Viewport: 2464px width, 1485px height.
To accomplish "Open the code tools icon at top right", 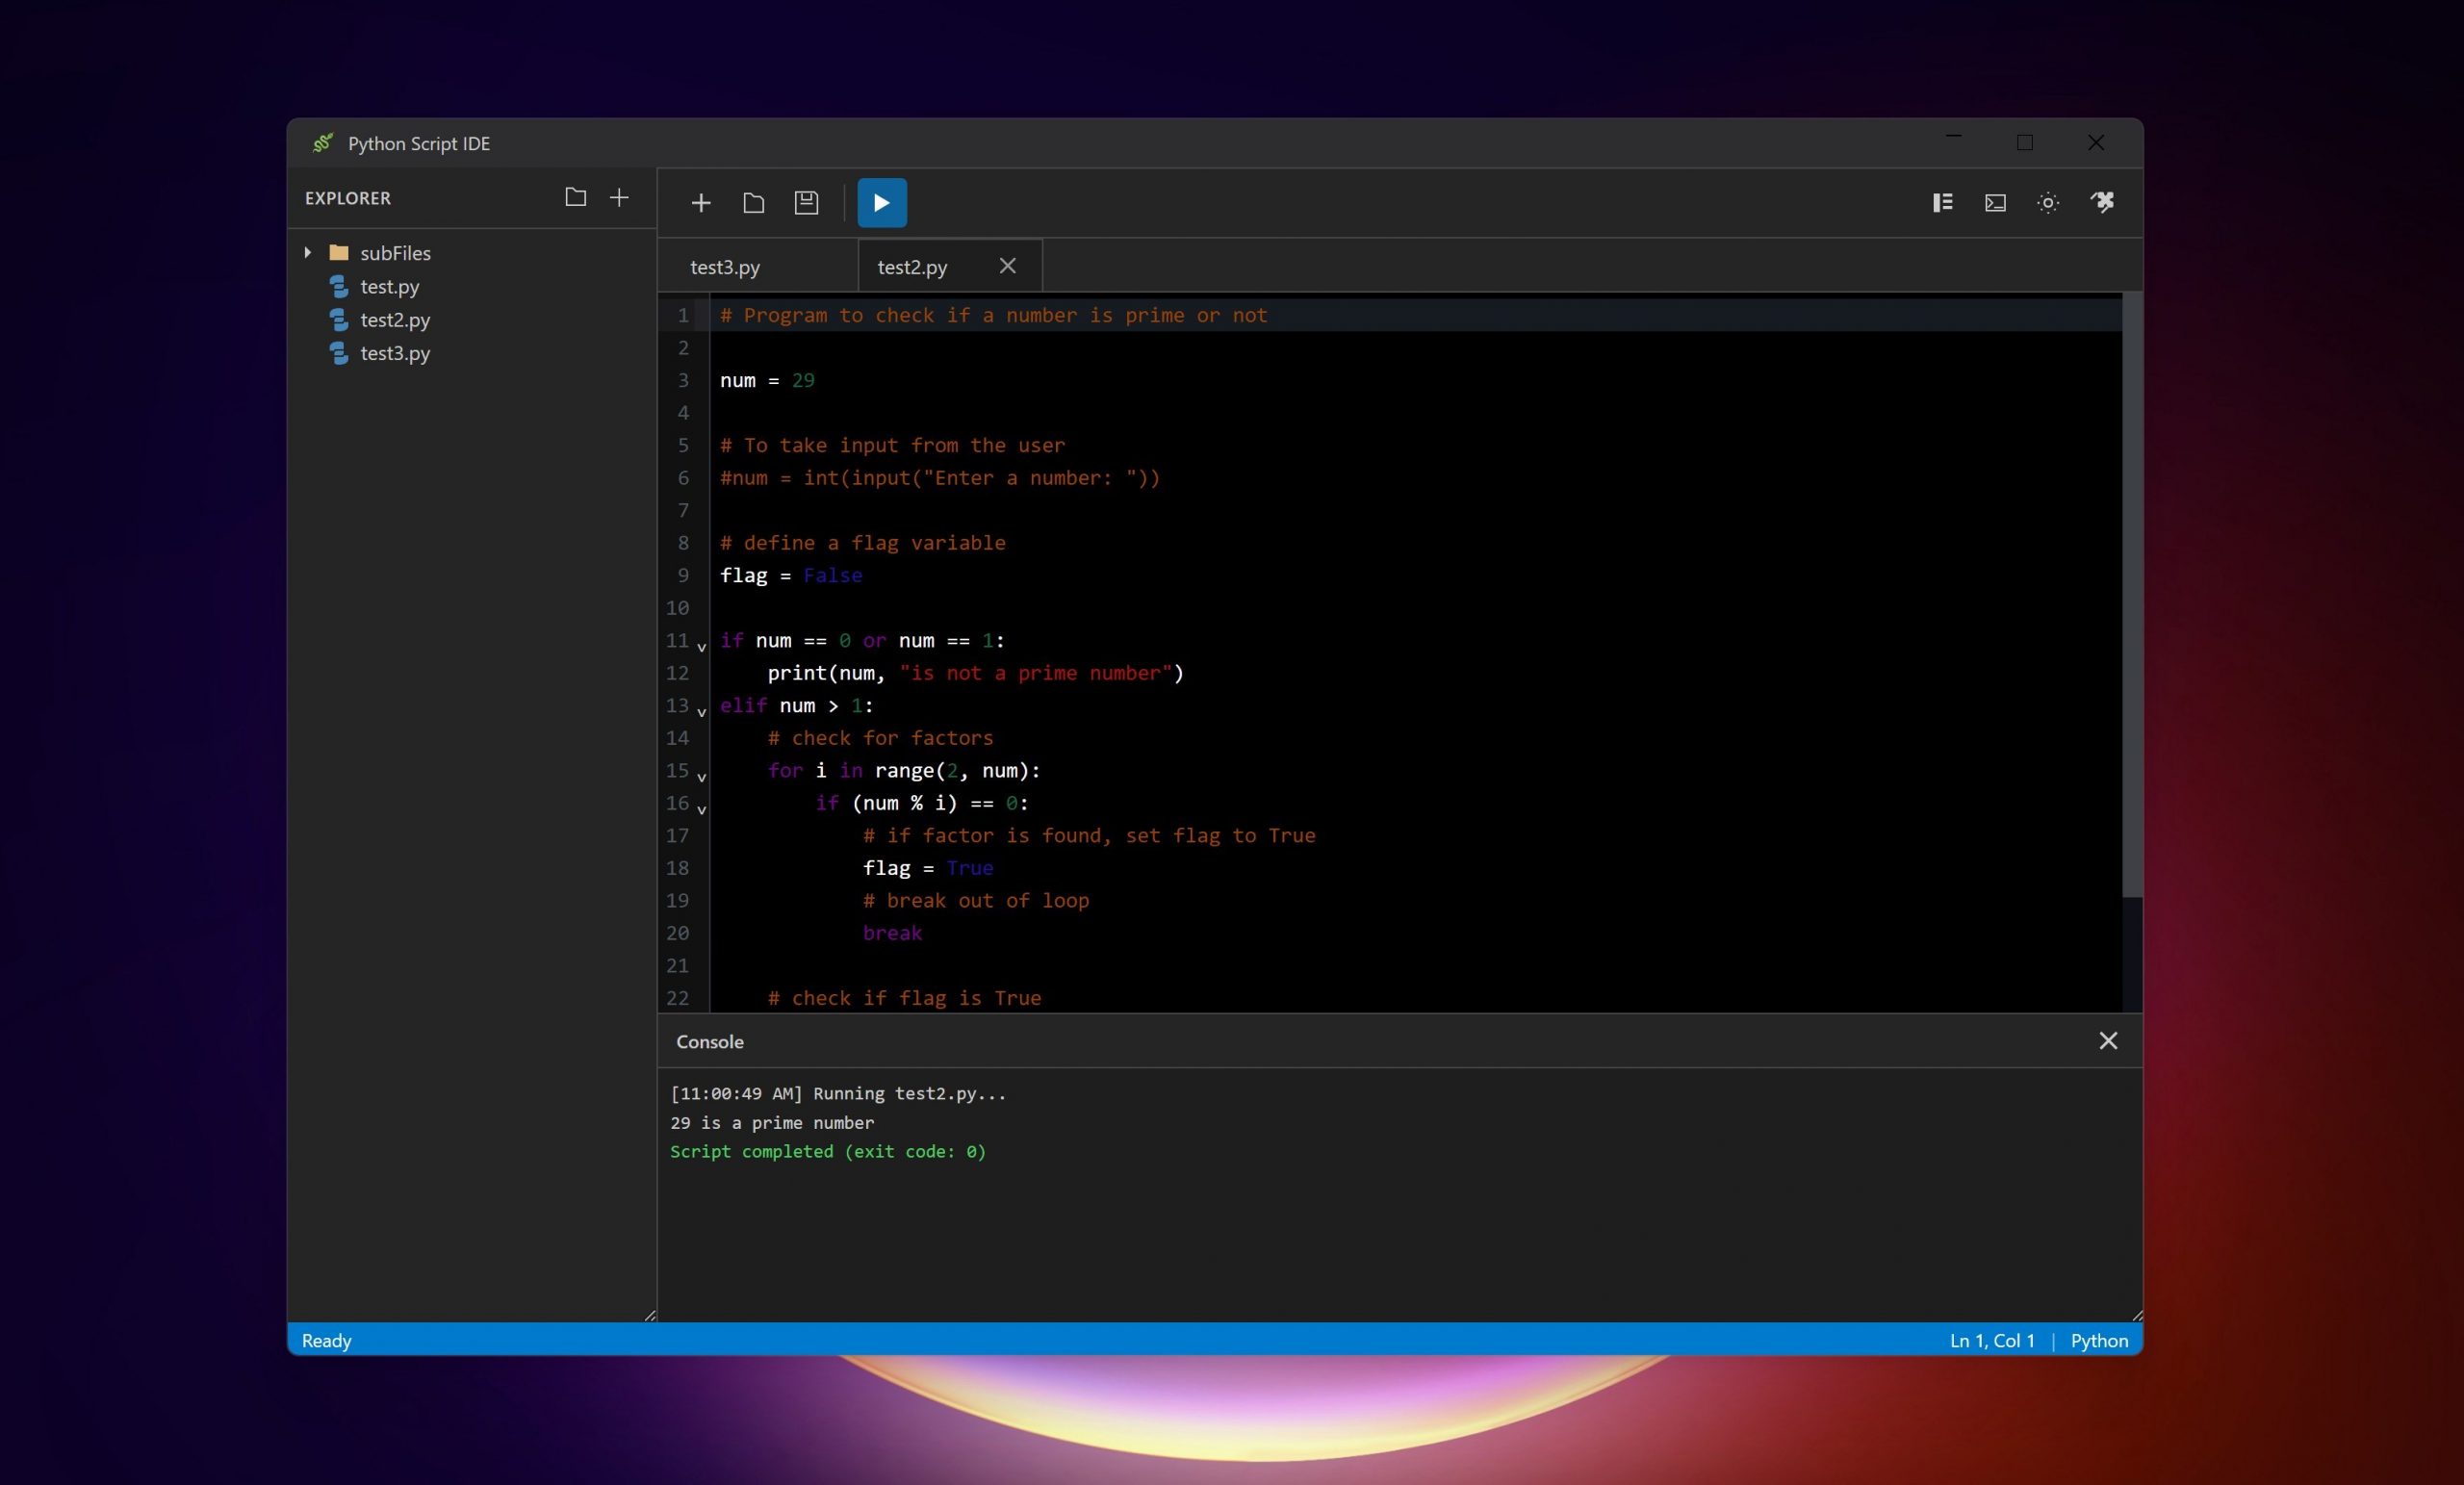I will click(x=2104, y=203).
